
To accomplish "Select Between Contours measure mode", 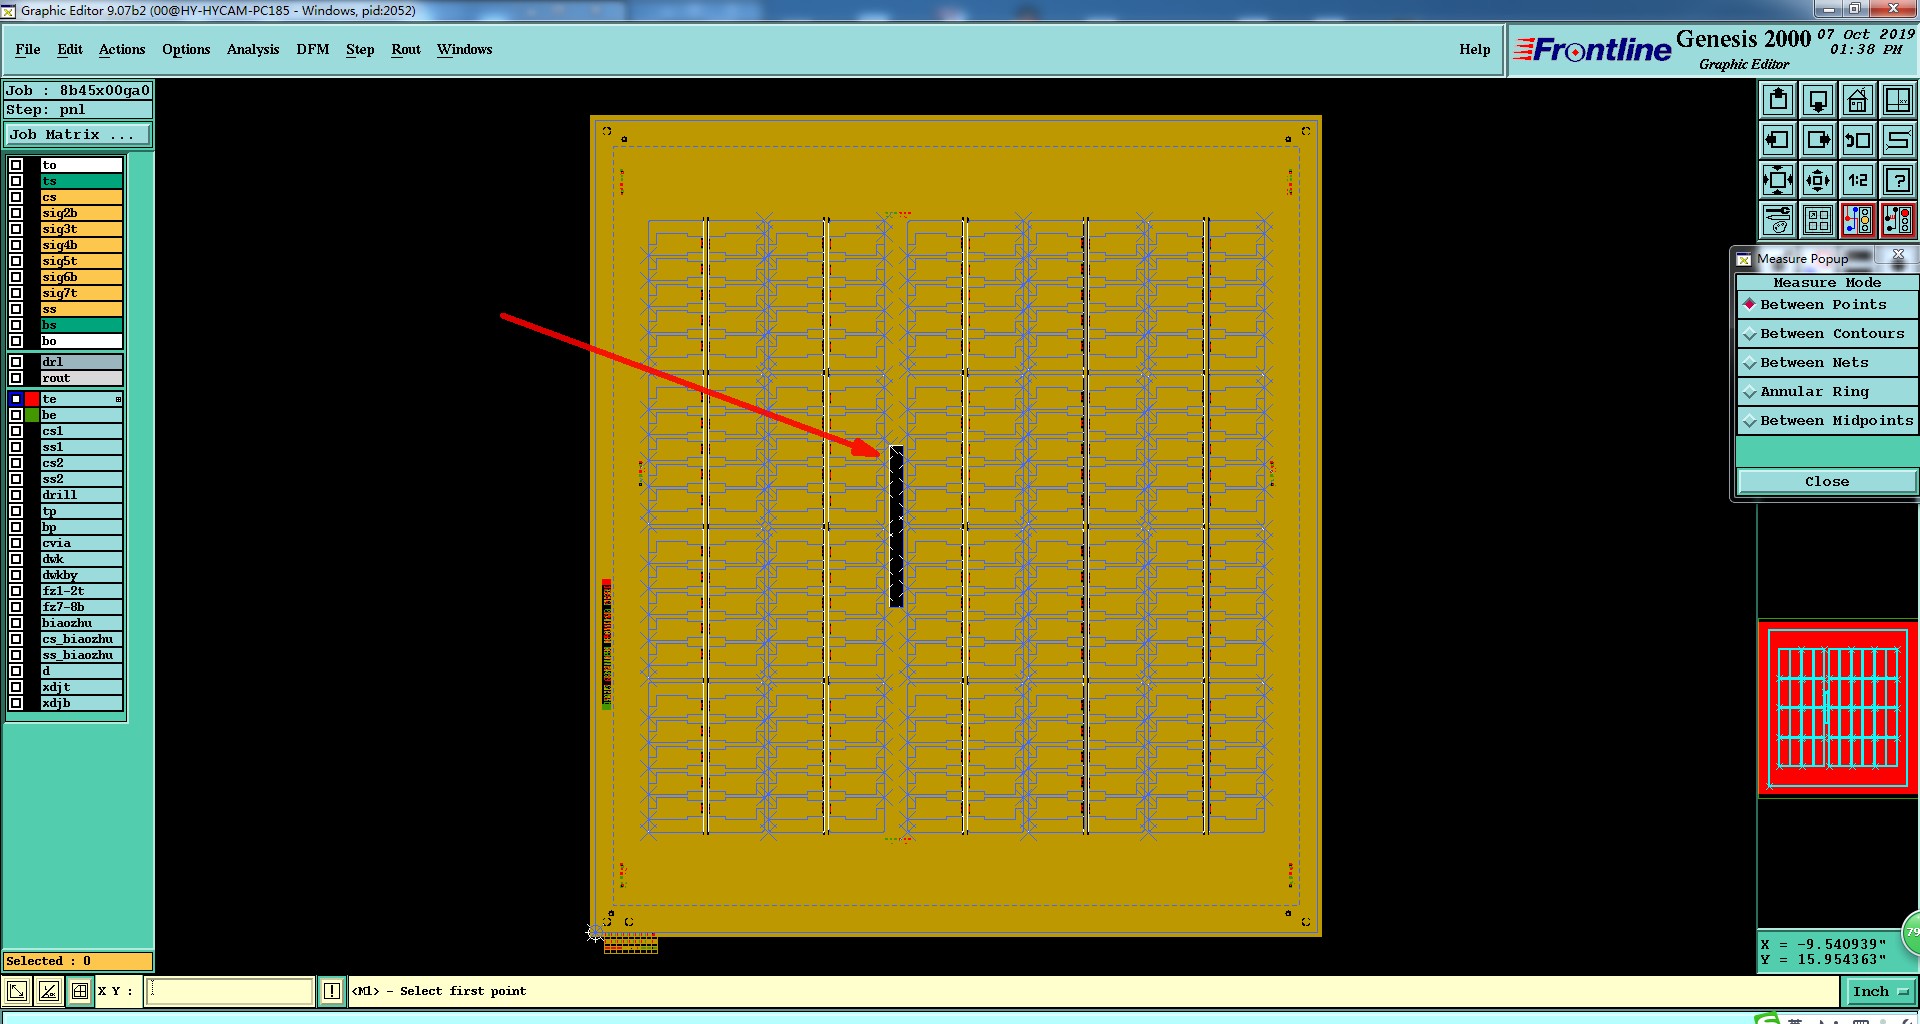I will click(1827, 333).
